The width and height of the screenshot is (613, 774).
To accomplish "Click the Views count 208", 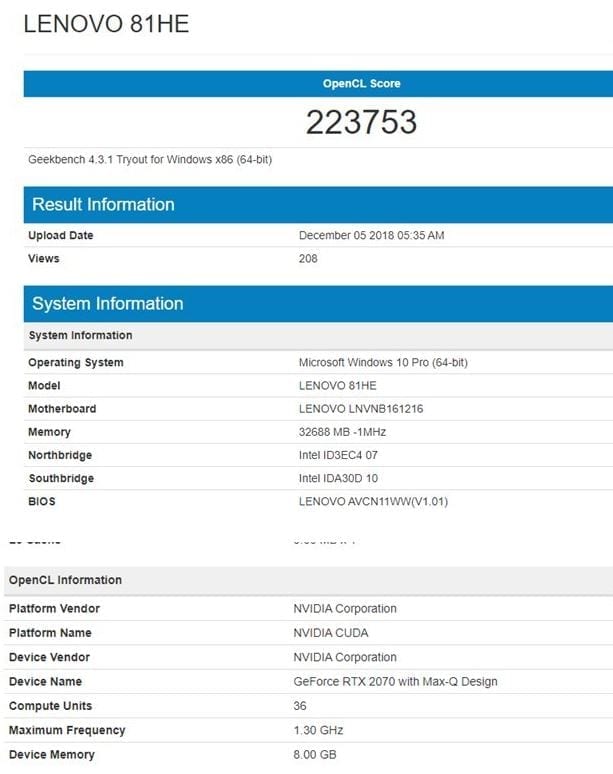I will pos(308,259).
